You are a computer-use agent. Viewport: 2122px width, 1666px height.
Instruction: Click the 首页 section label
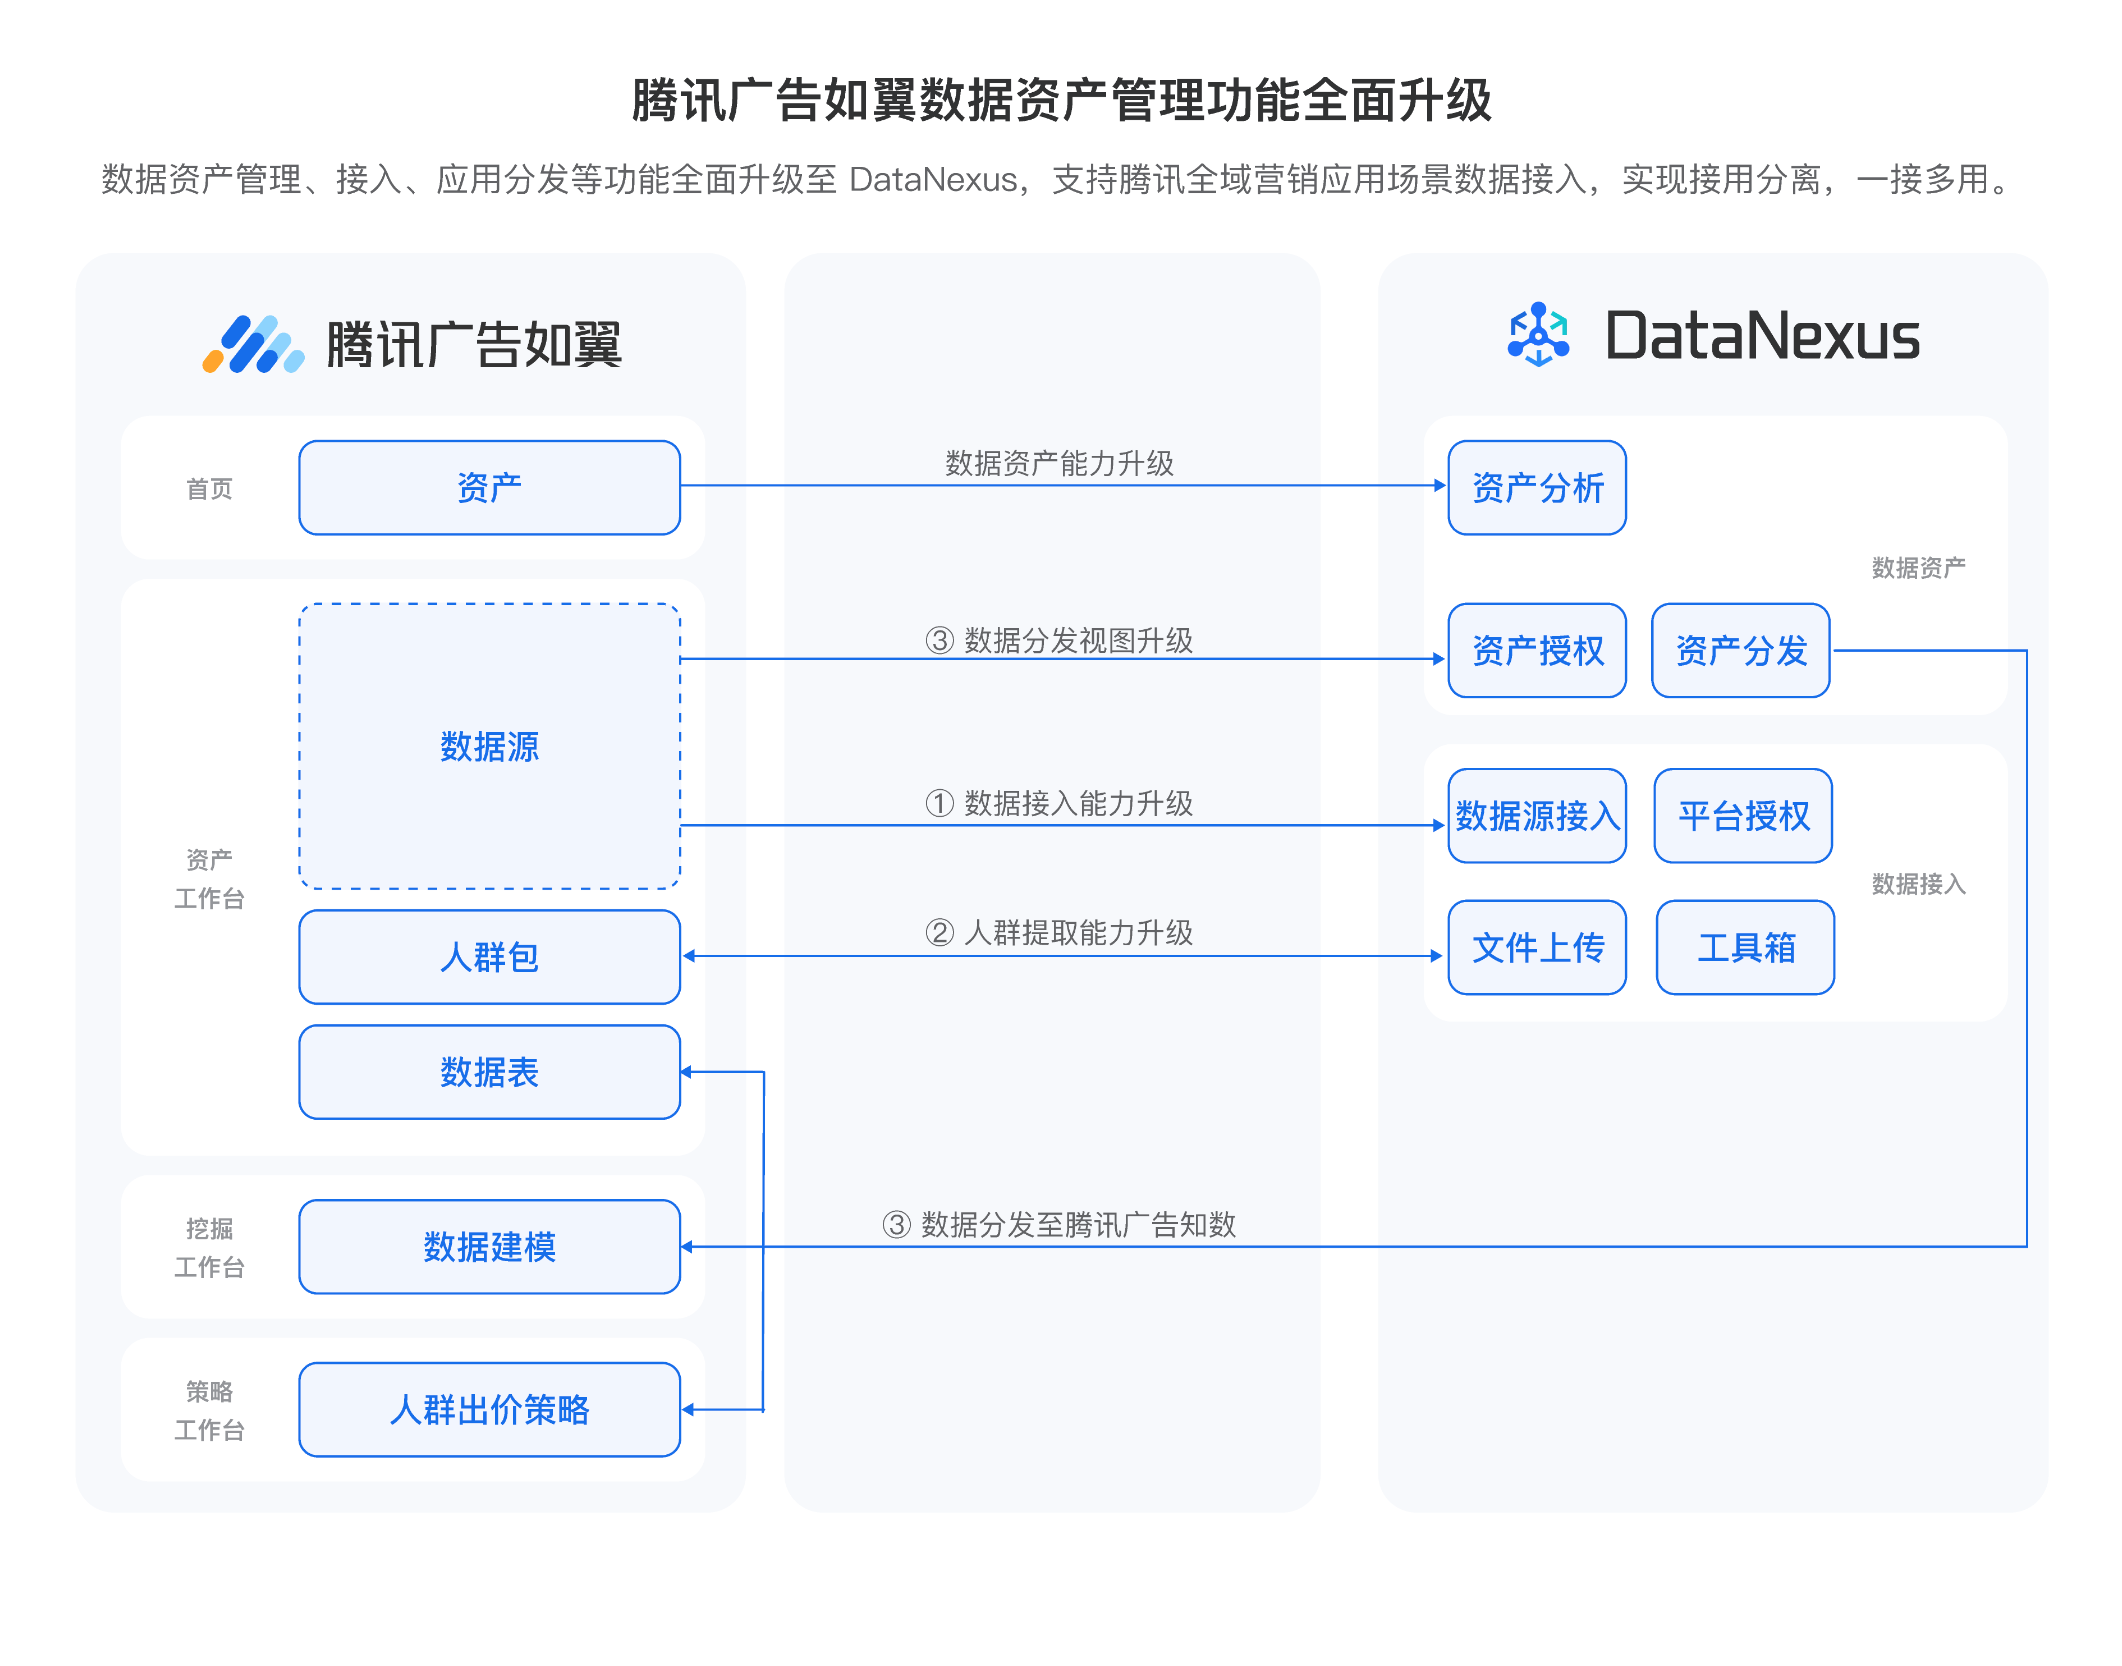(x=209, y=489)
